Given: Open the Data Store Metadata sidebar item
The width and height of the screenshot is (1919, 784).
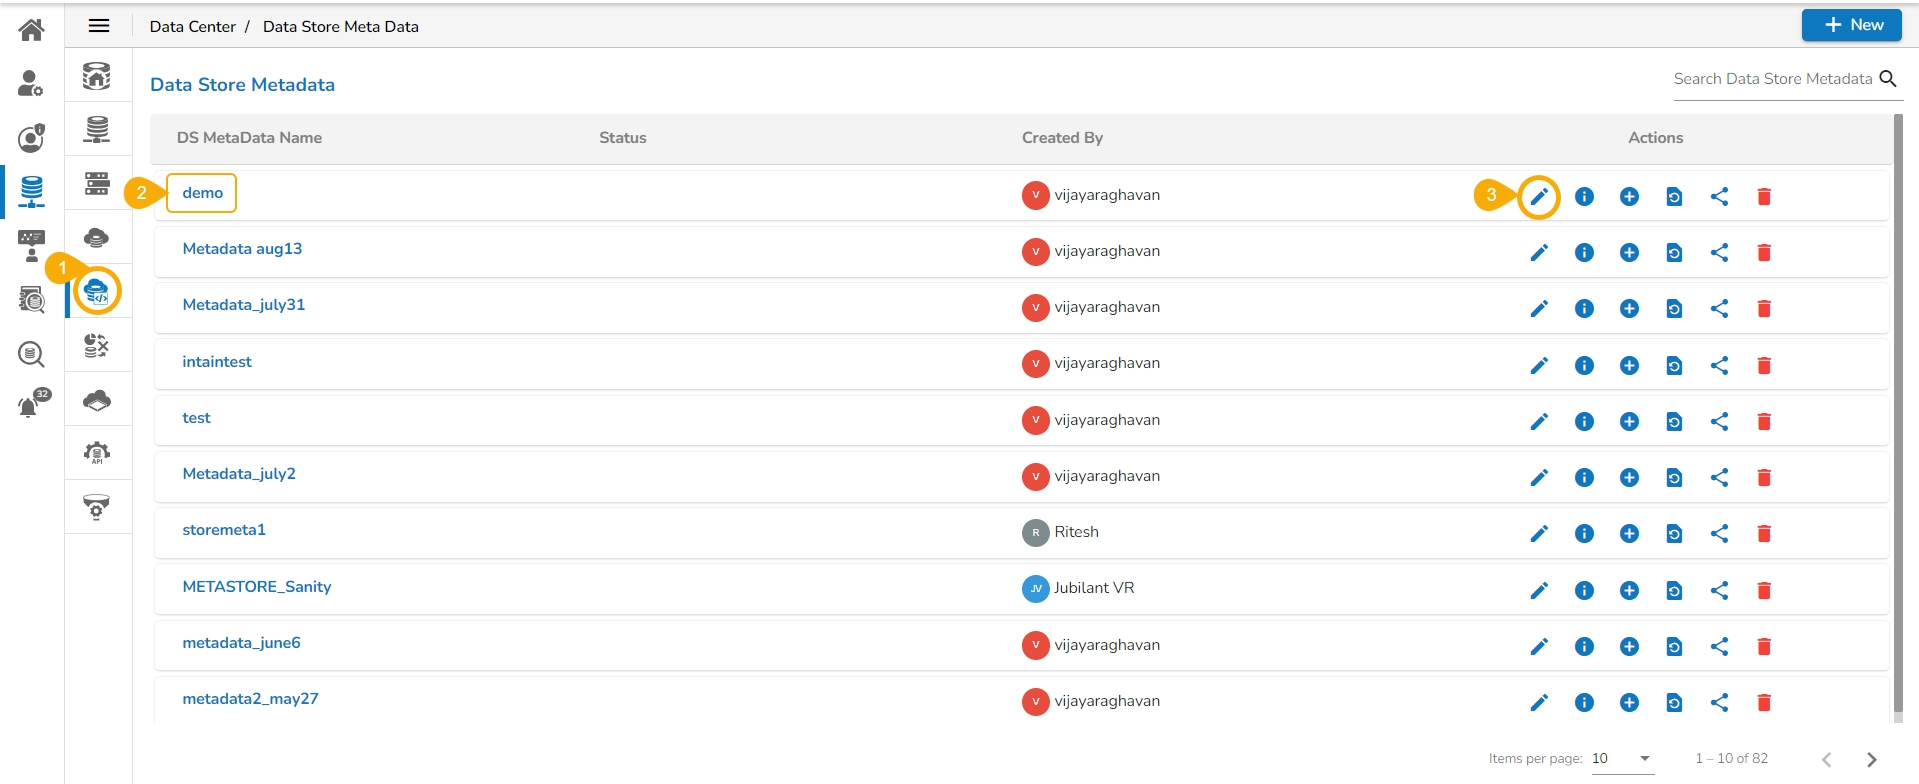Looking at the screenshot, I should pos(97,292).
